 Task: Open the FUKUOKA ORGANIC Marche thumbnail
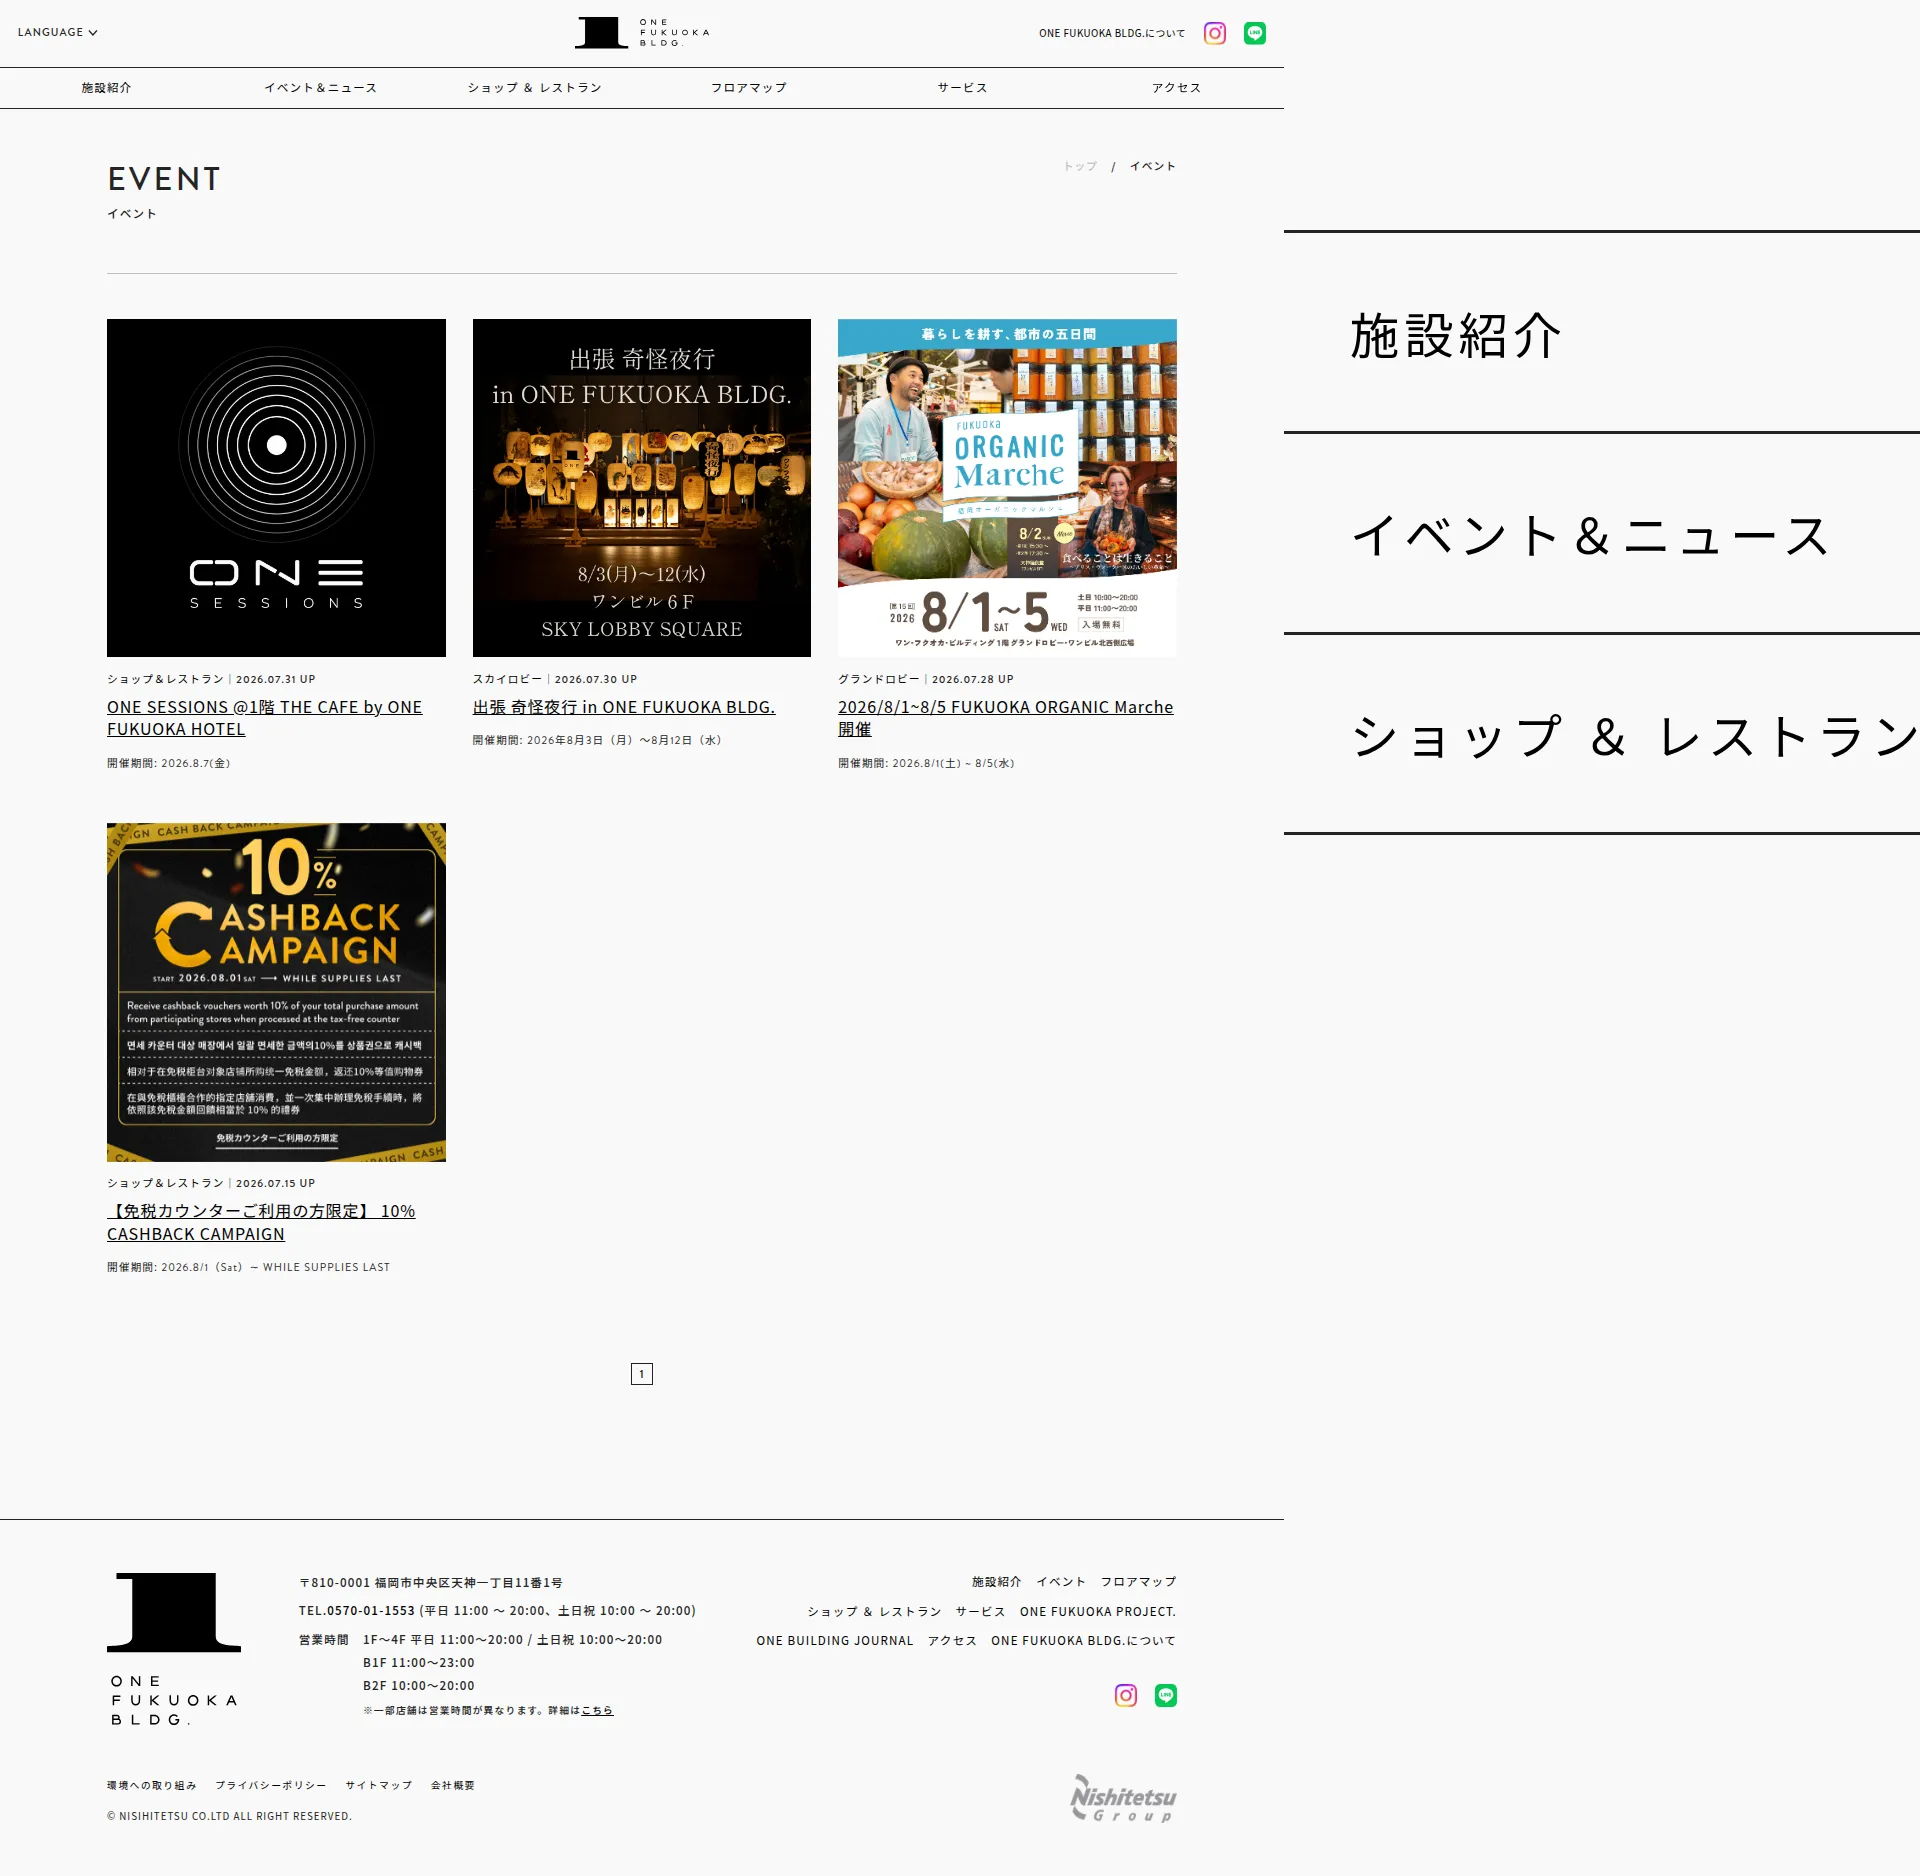(x=1007, y=488)
